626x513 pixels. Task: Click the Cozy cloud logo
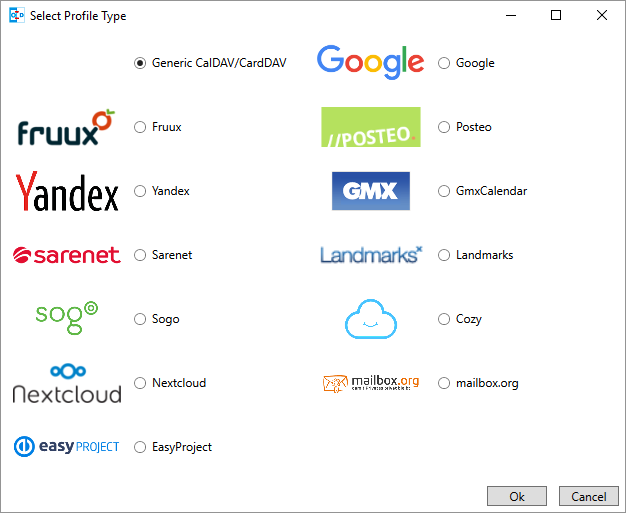[x=370, y=319]
